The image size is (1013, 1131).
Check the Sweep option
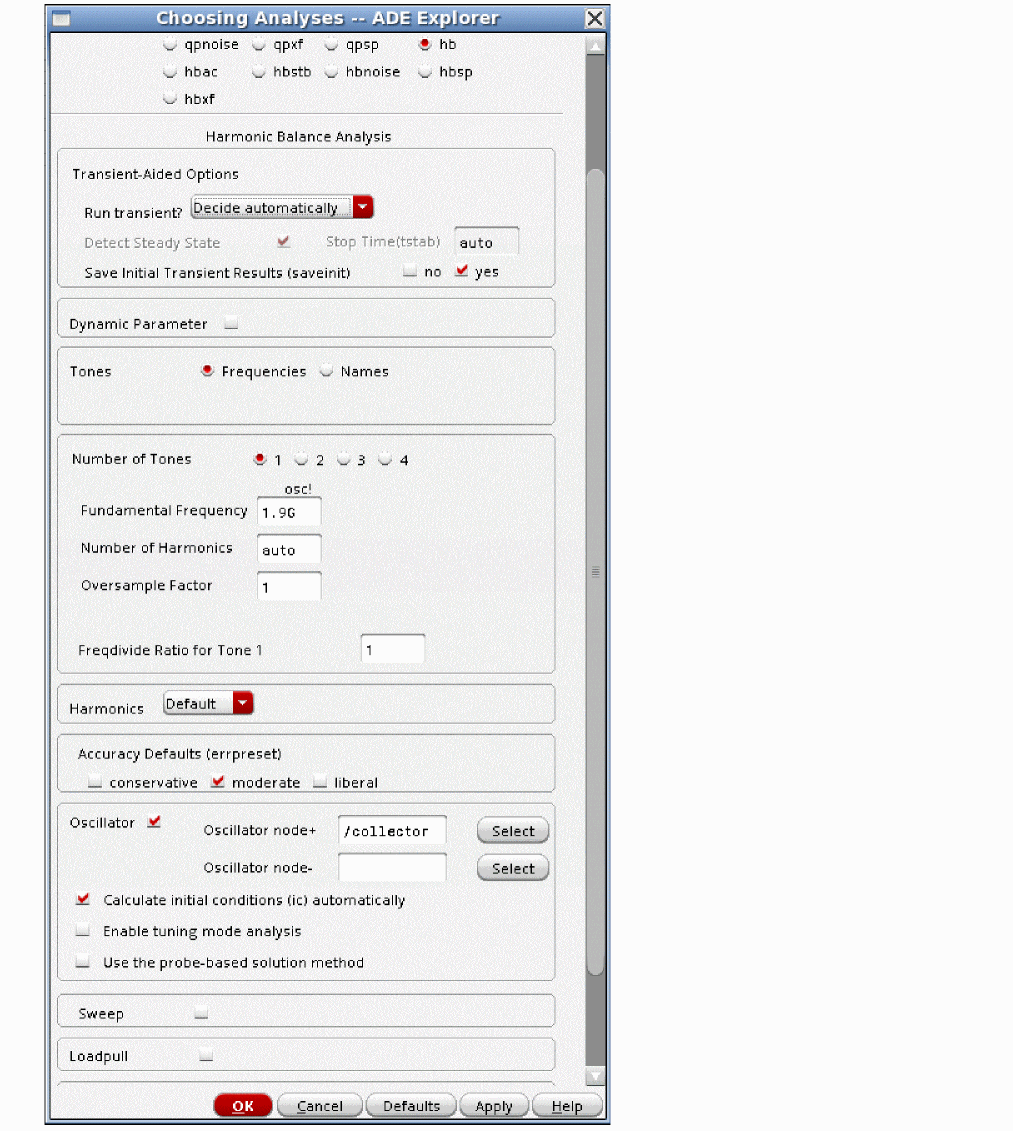201,1013
